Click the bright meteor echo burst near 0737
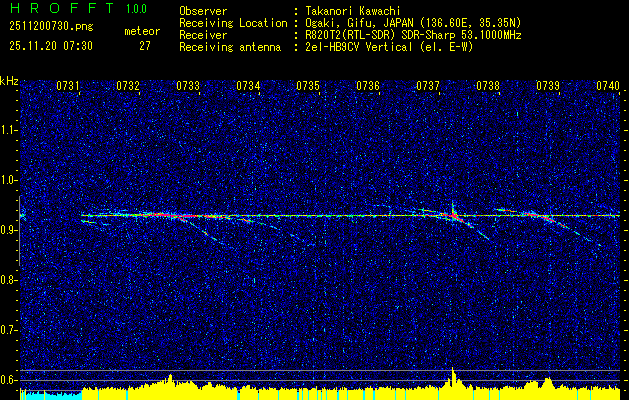 pos(453,215)
